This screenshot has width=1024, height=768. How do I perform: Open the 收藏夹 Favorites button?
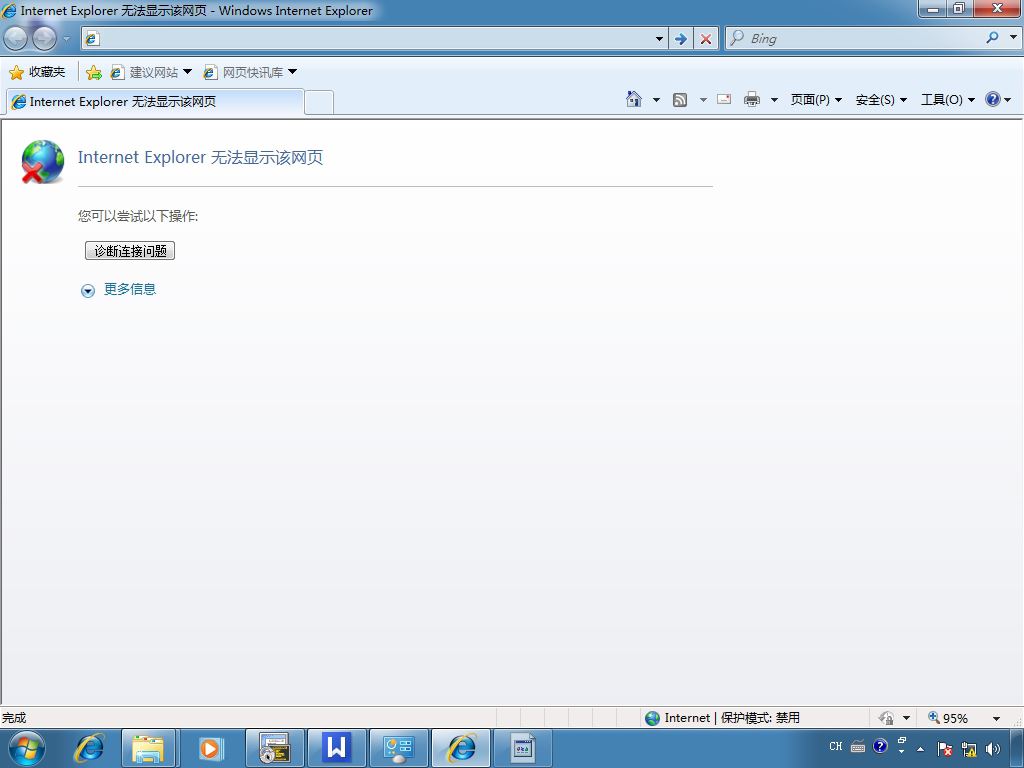[37, 72]
